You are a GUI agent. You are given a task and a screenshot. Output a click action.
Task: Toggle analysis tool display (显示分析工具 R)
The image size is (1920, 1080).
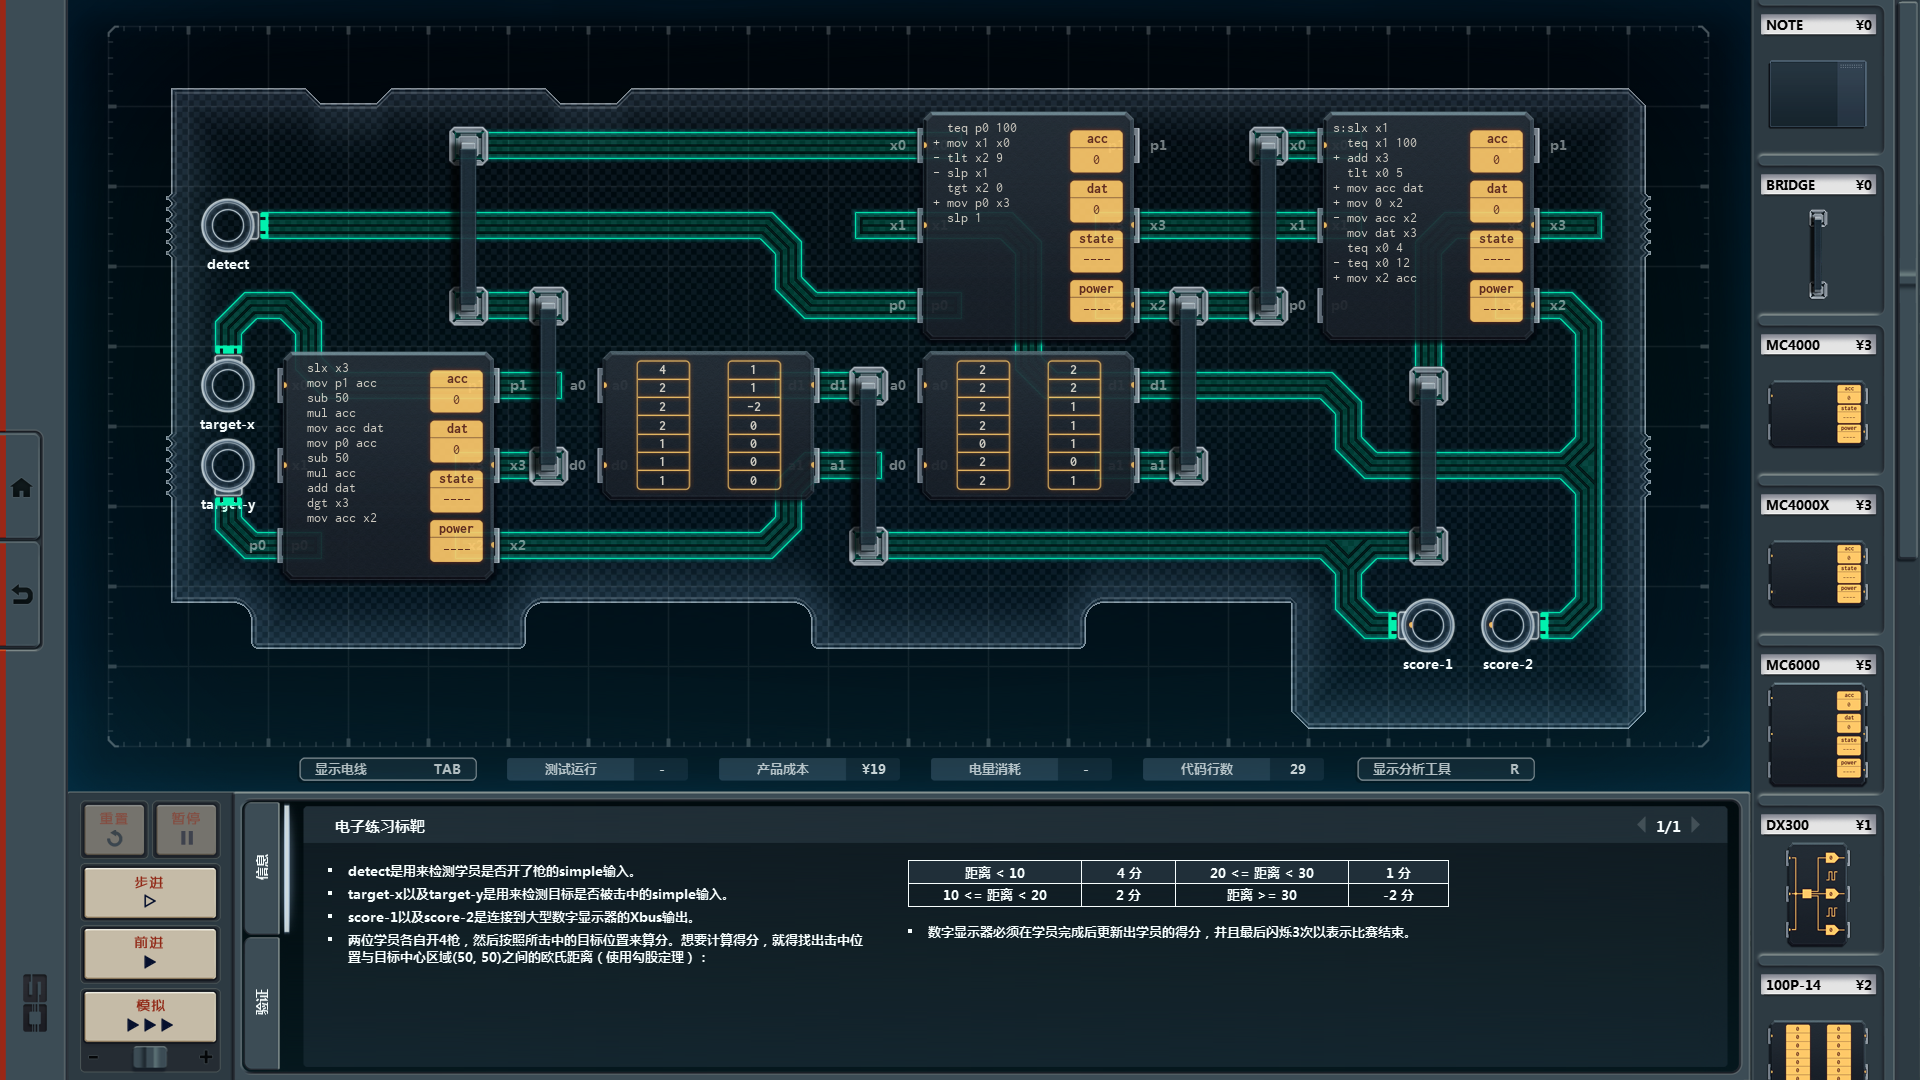pos(1445,769)
